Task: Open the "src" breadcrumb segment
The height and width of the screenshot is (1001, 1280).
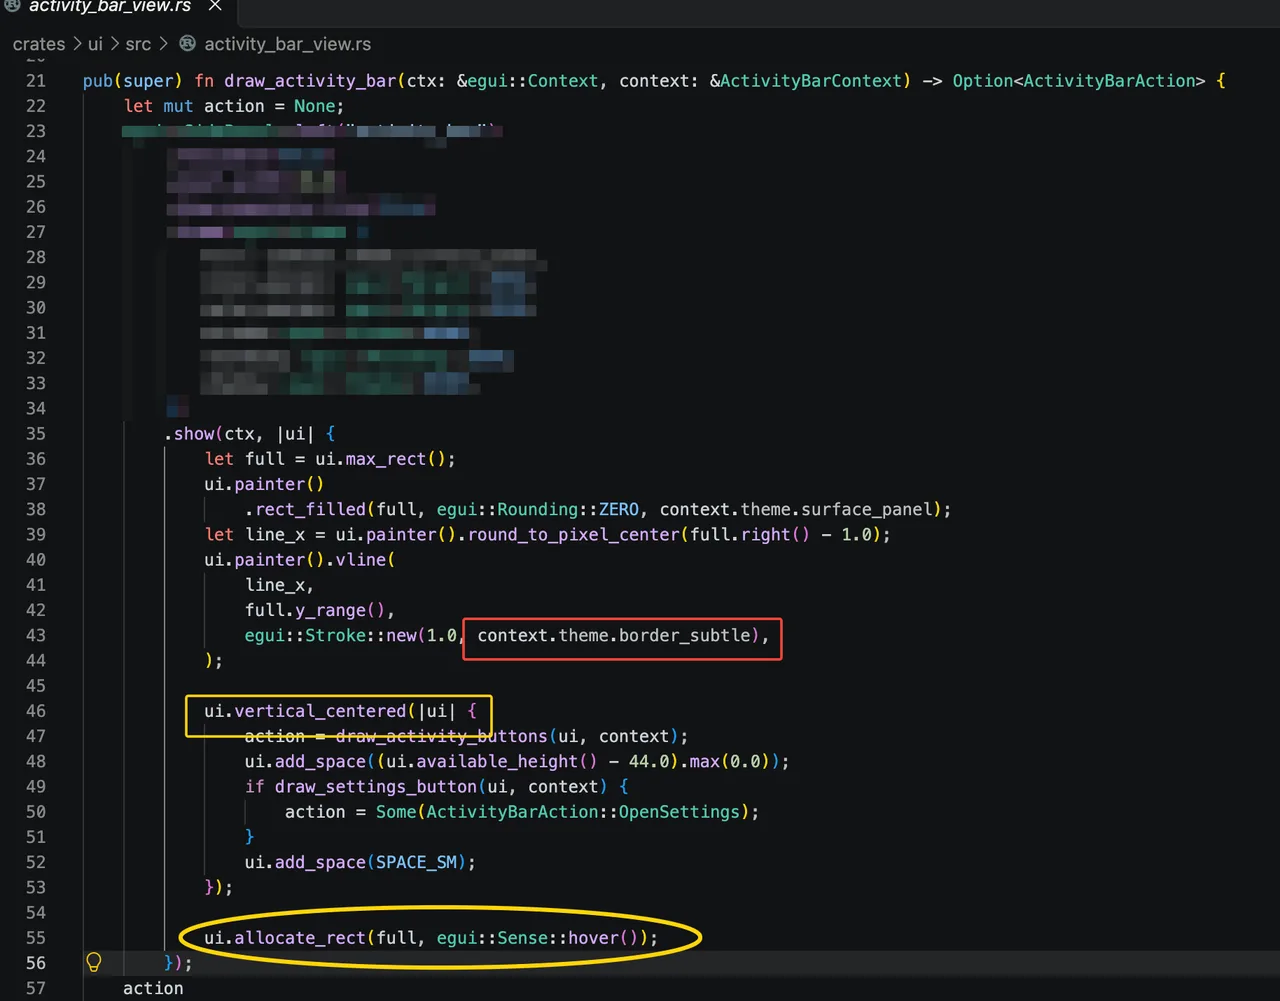Action: (x=139, y=44)
